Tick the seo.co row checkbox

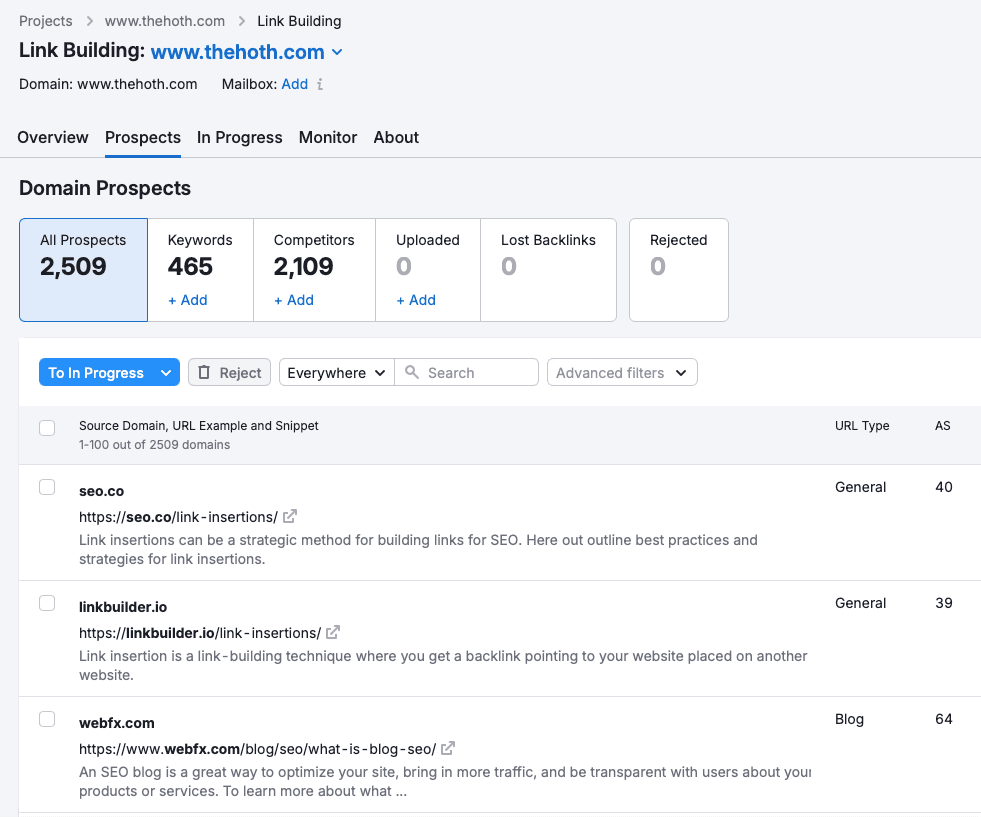coord(47,487)
